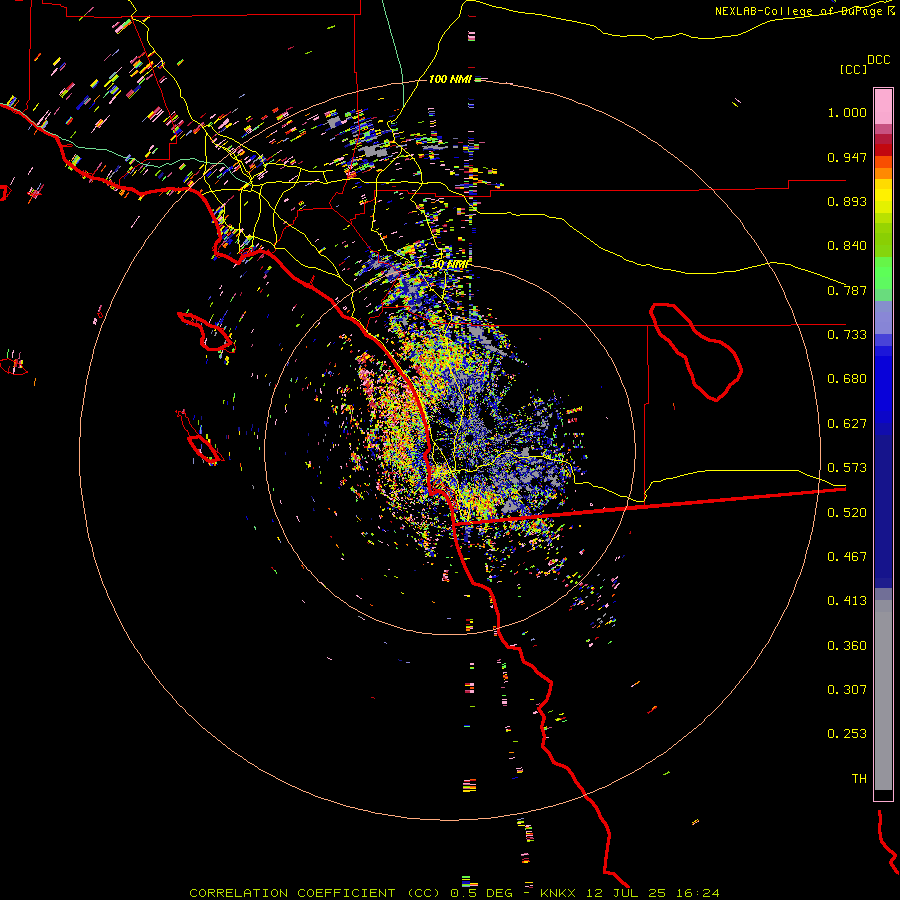Select the 0.520 legend value
Image resolution: width=900 pixels, height=900 pixels.
(847, 513)
